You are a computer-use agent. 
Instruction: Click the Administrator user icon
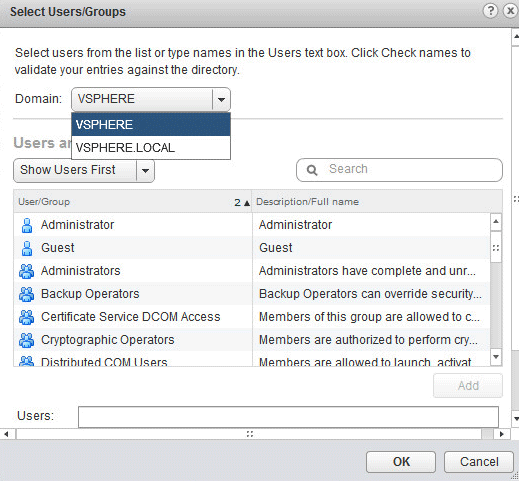pyautogui.click(x=27, y=225)
